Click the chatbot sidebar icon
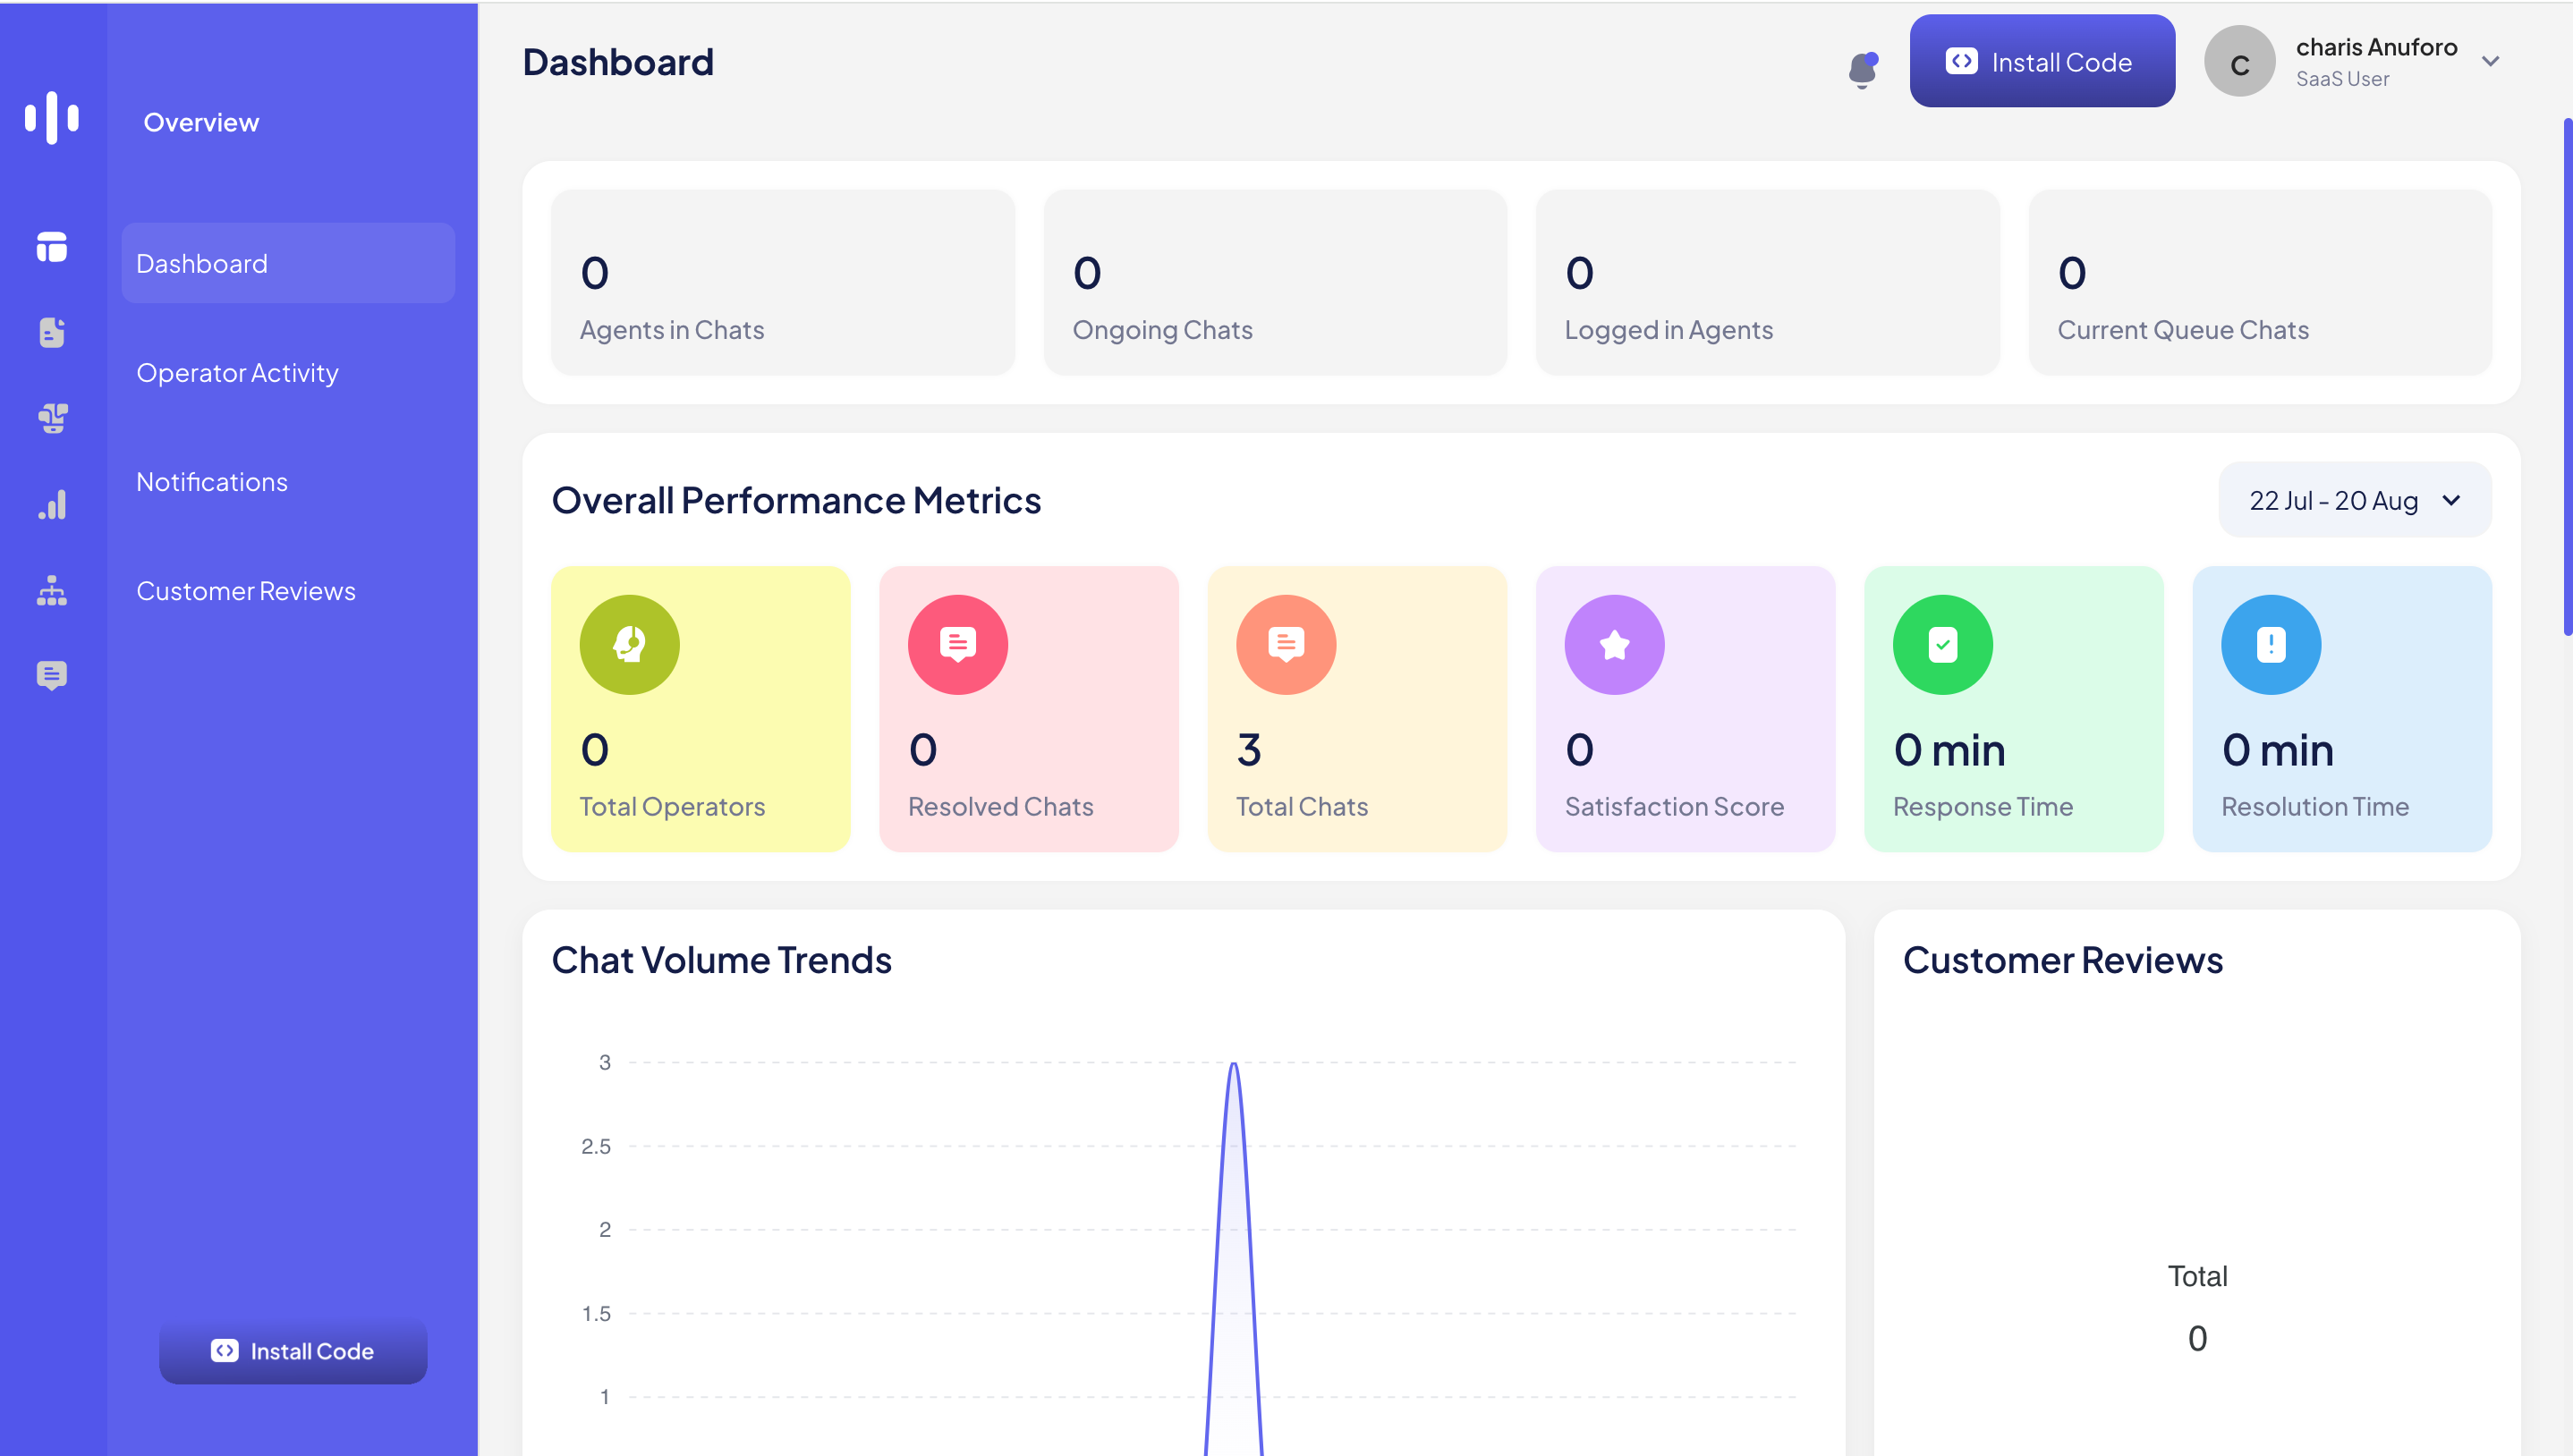2573x1456 pixels. pyautogui.click(x=52, y=418)
